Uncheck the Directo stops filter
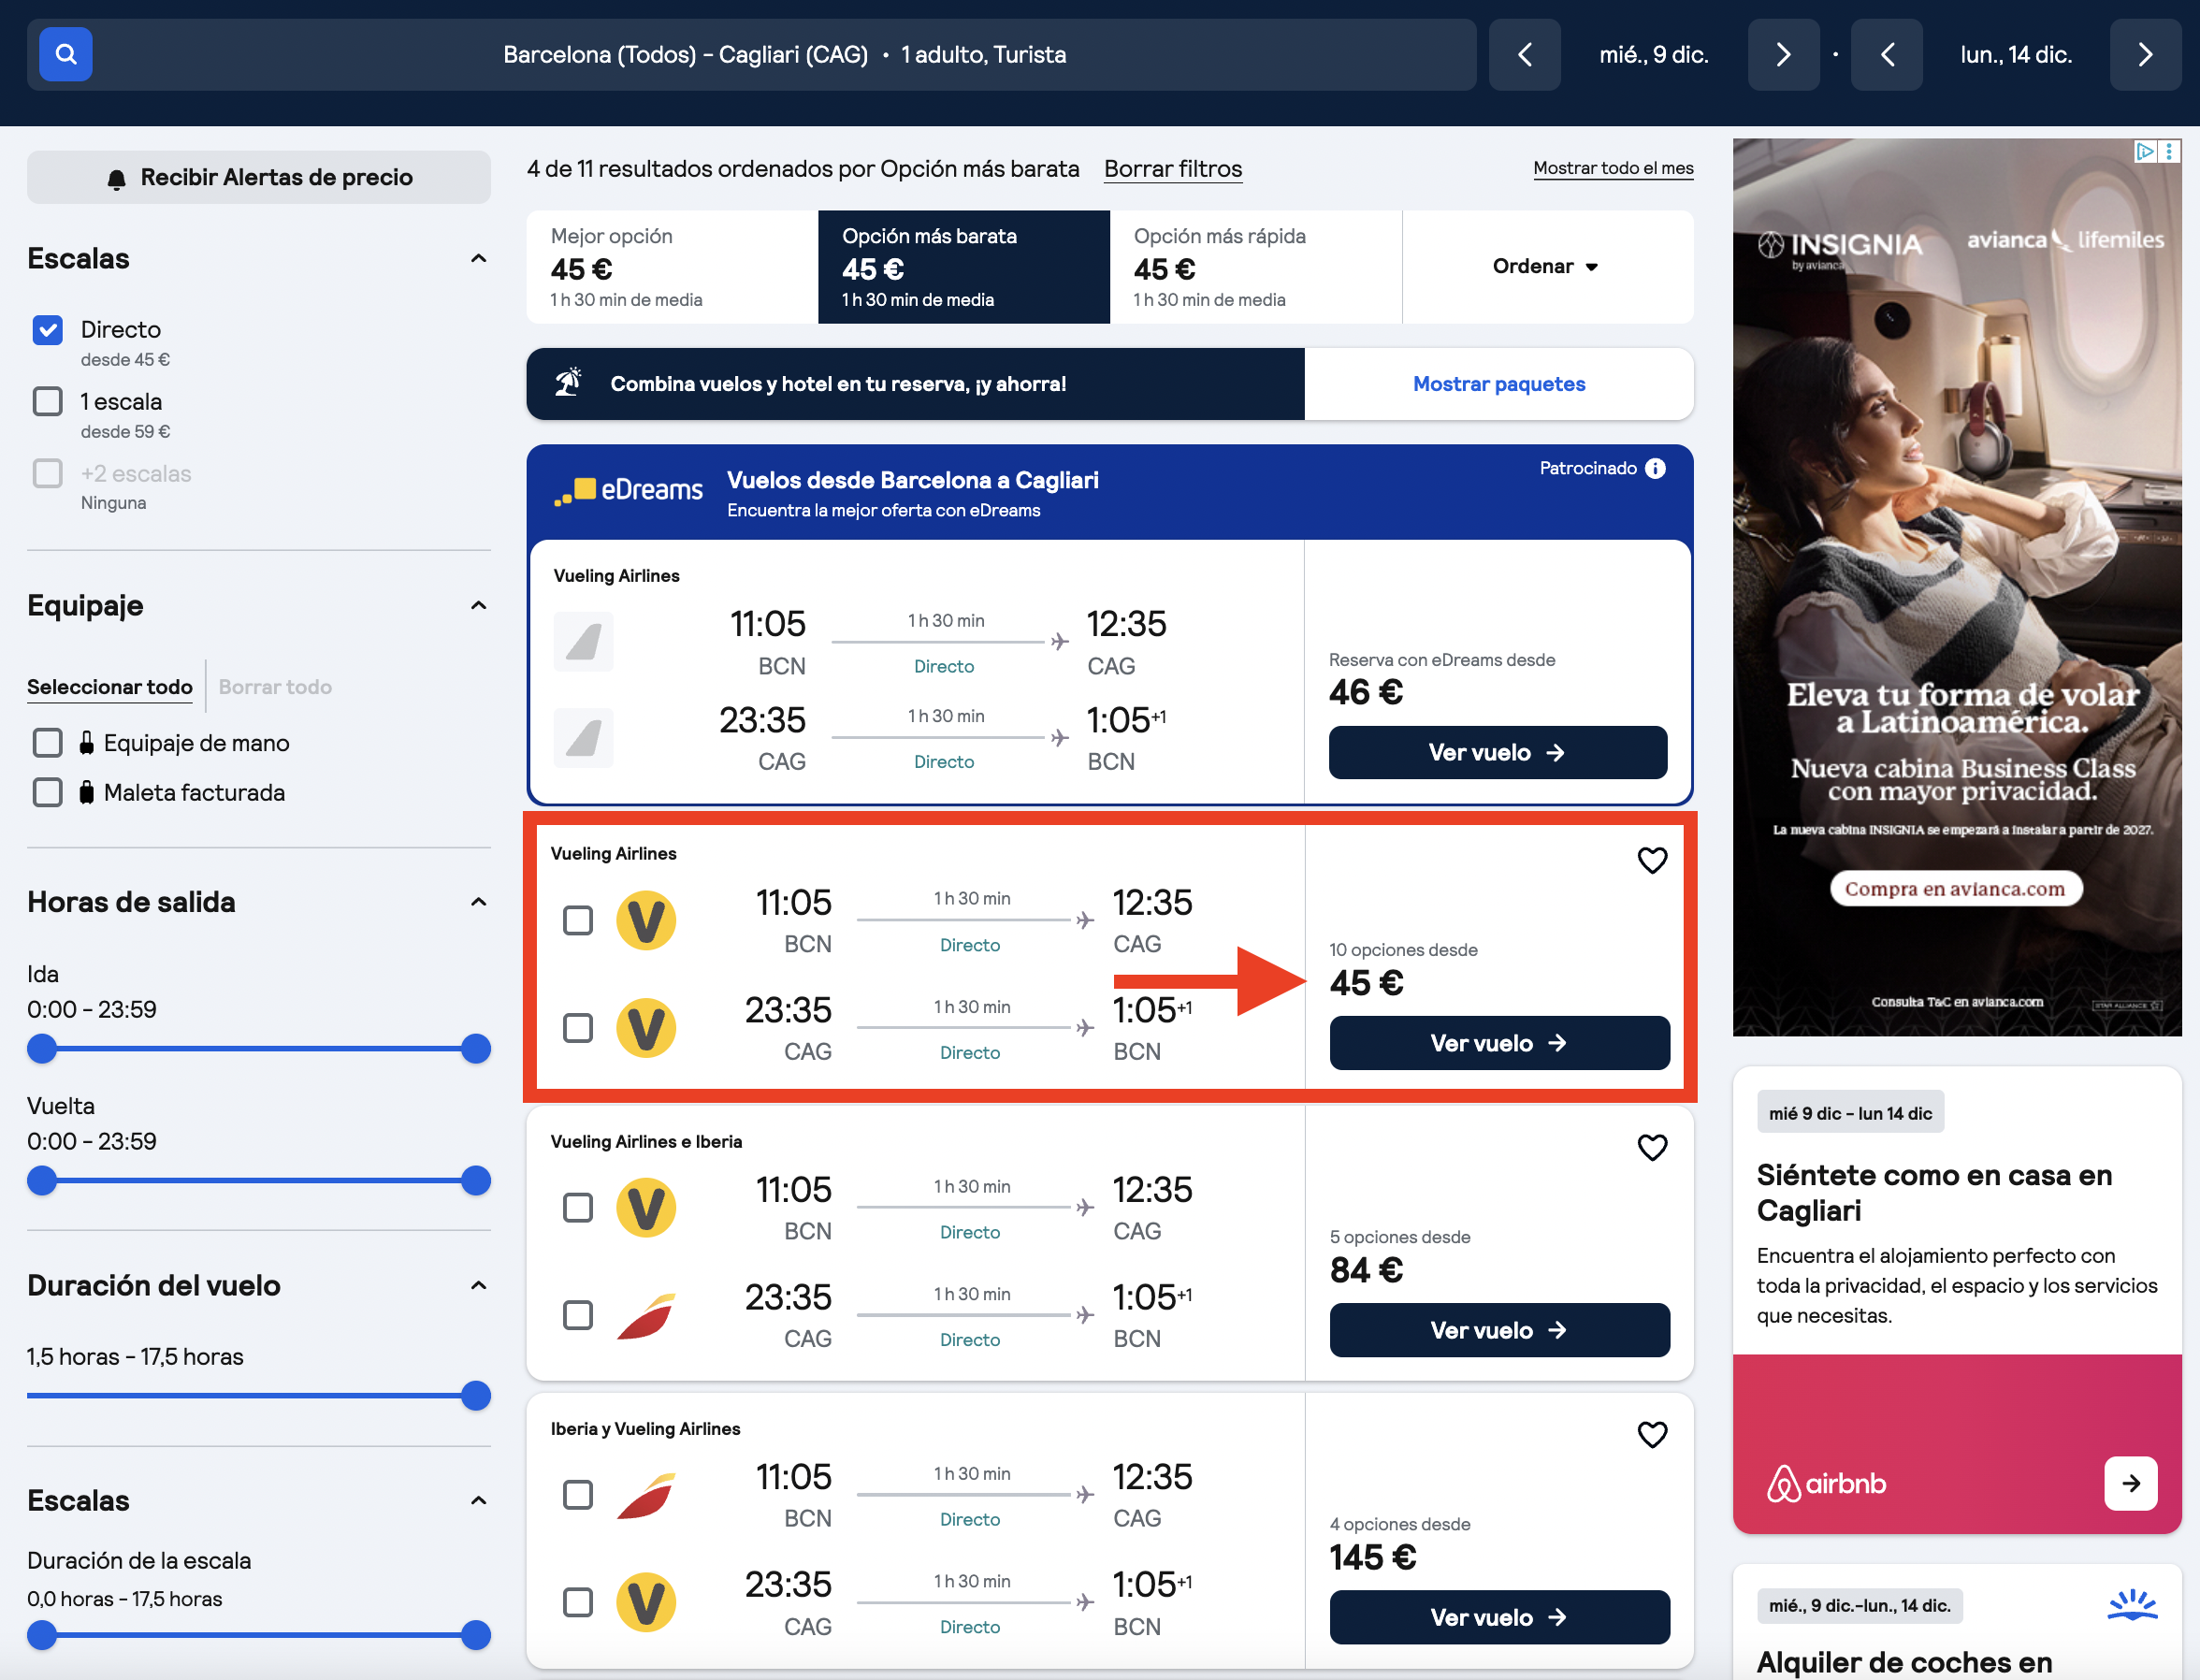The width and height of the screenshot is (2200, 1680). pyautogui.click(x=48, y=330)
